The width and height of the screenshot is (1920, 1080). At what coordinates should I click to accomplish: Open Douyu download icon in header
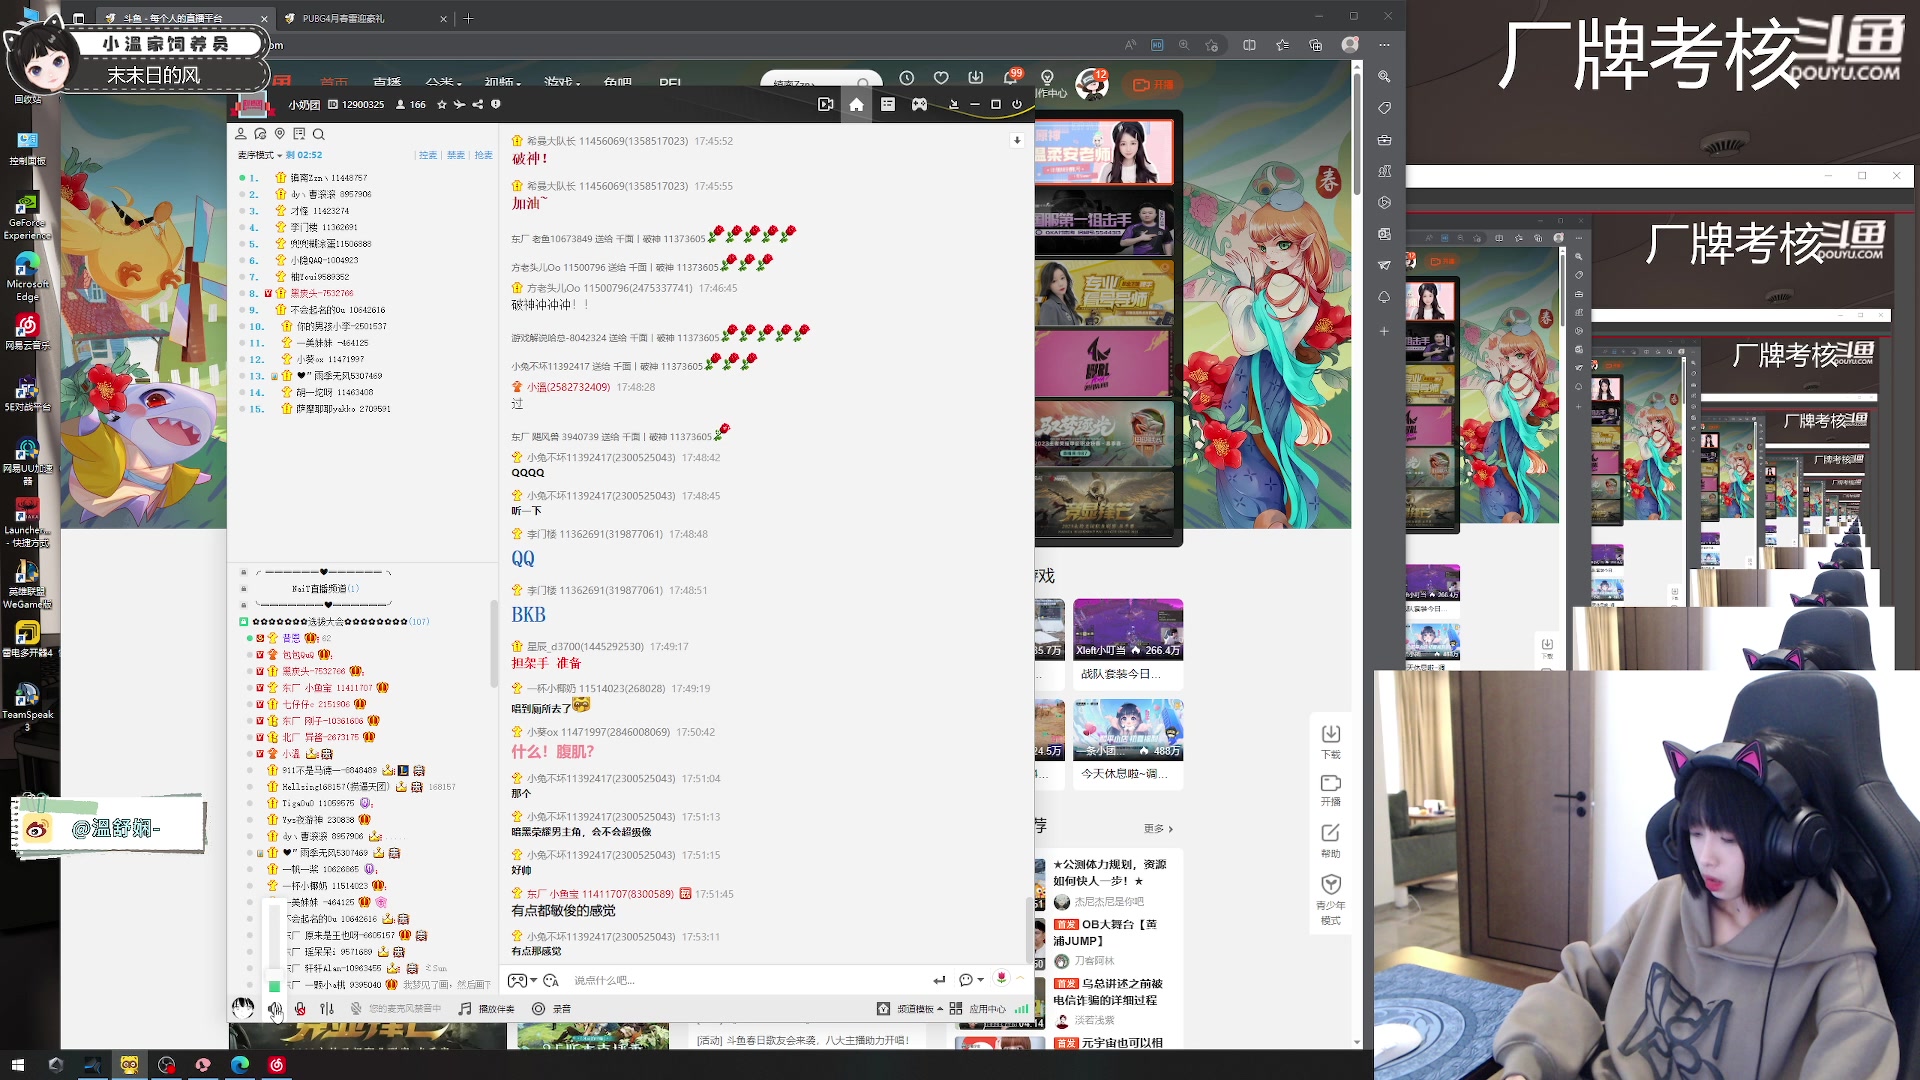(976, 78)
